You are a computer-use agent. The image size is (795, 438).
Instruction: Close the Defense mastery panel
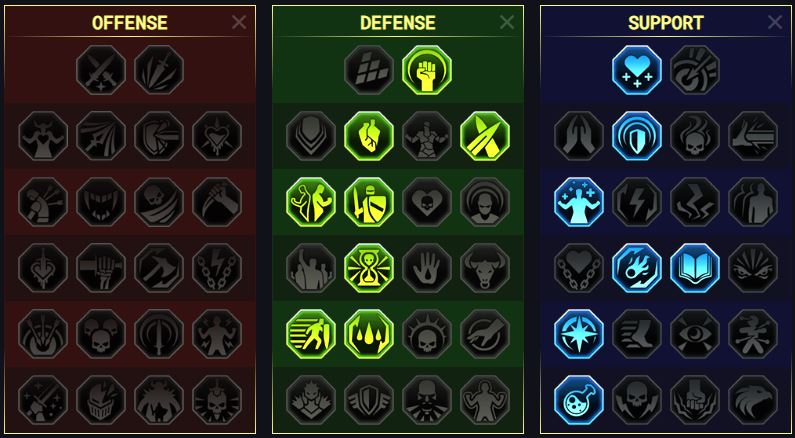[507, 22]
